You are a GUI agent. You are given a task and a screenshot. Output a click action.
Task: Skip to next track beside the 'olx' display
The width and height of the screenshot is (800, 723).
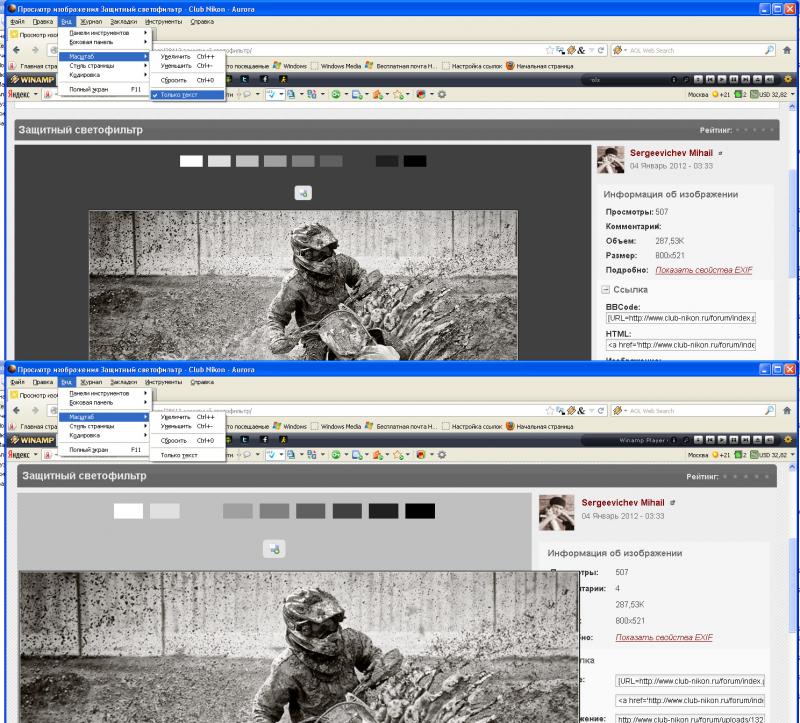tap(745, 79)
